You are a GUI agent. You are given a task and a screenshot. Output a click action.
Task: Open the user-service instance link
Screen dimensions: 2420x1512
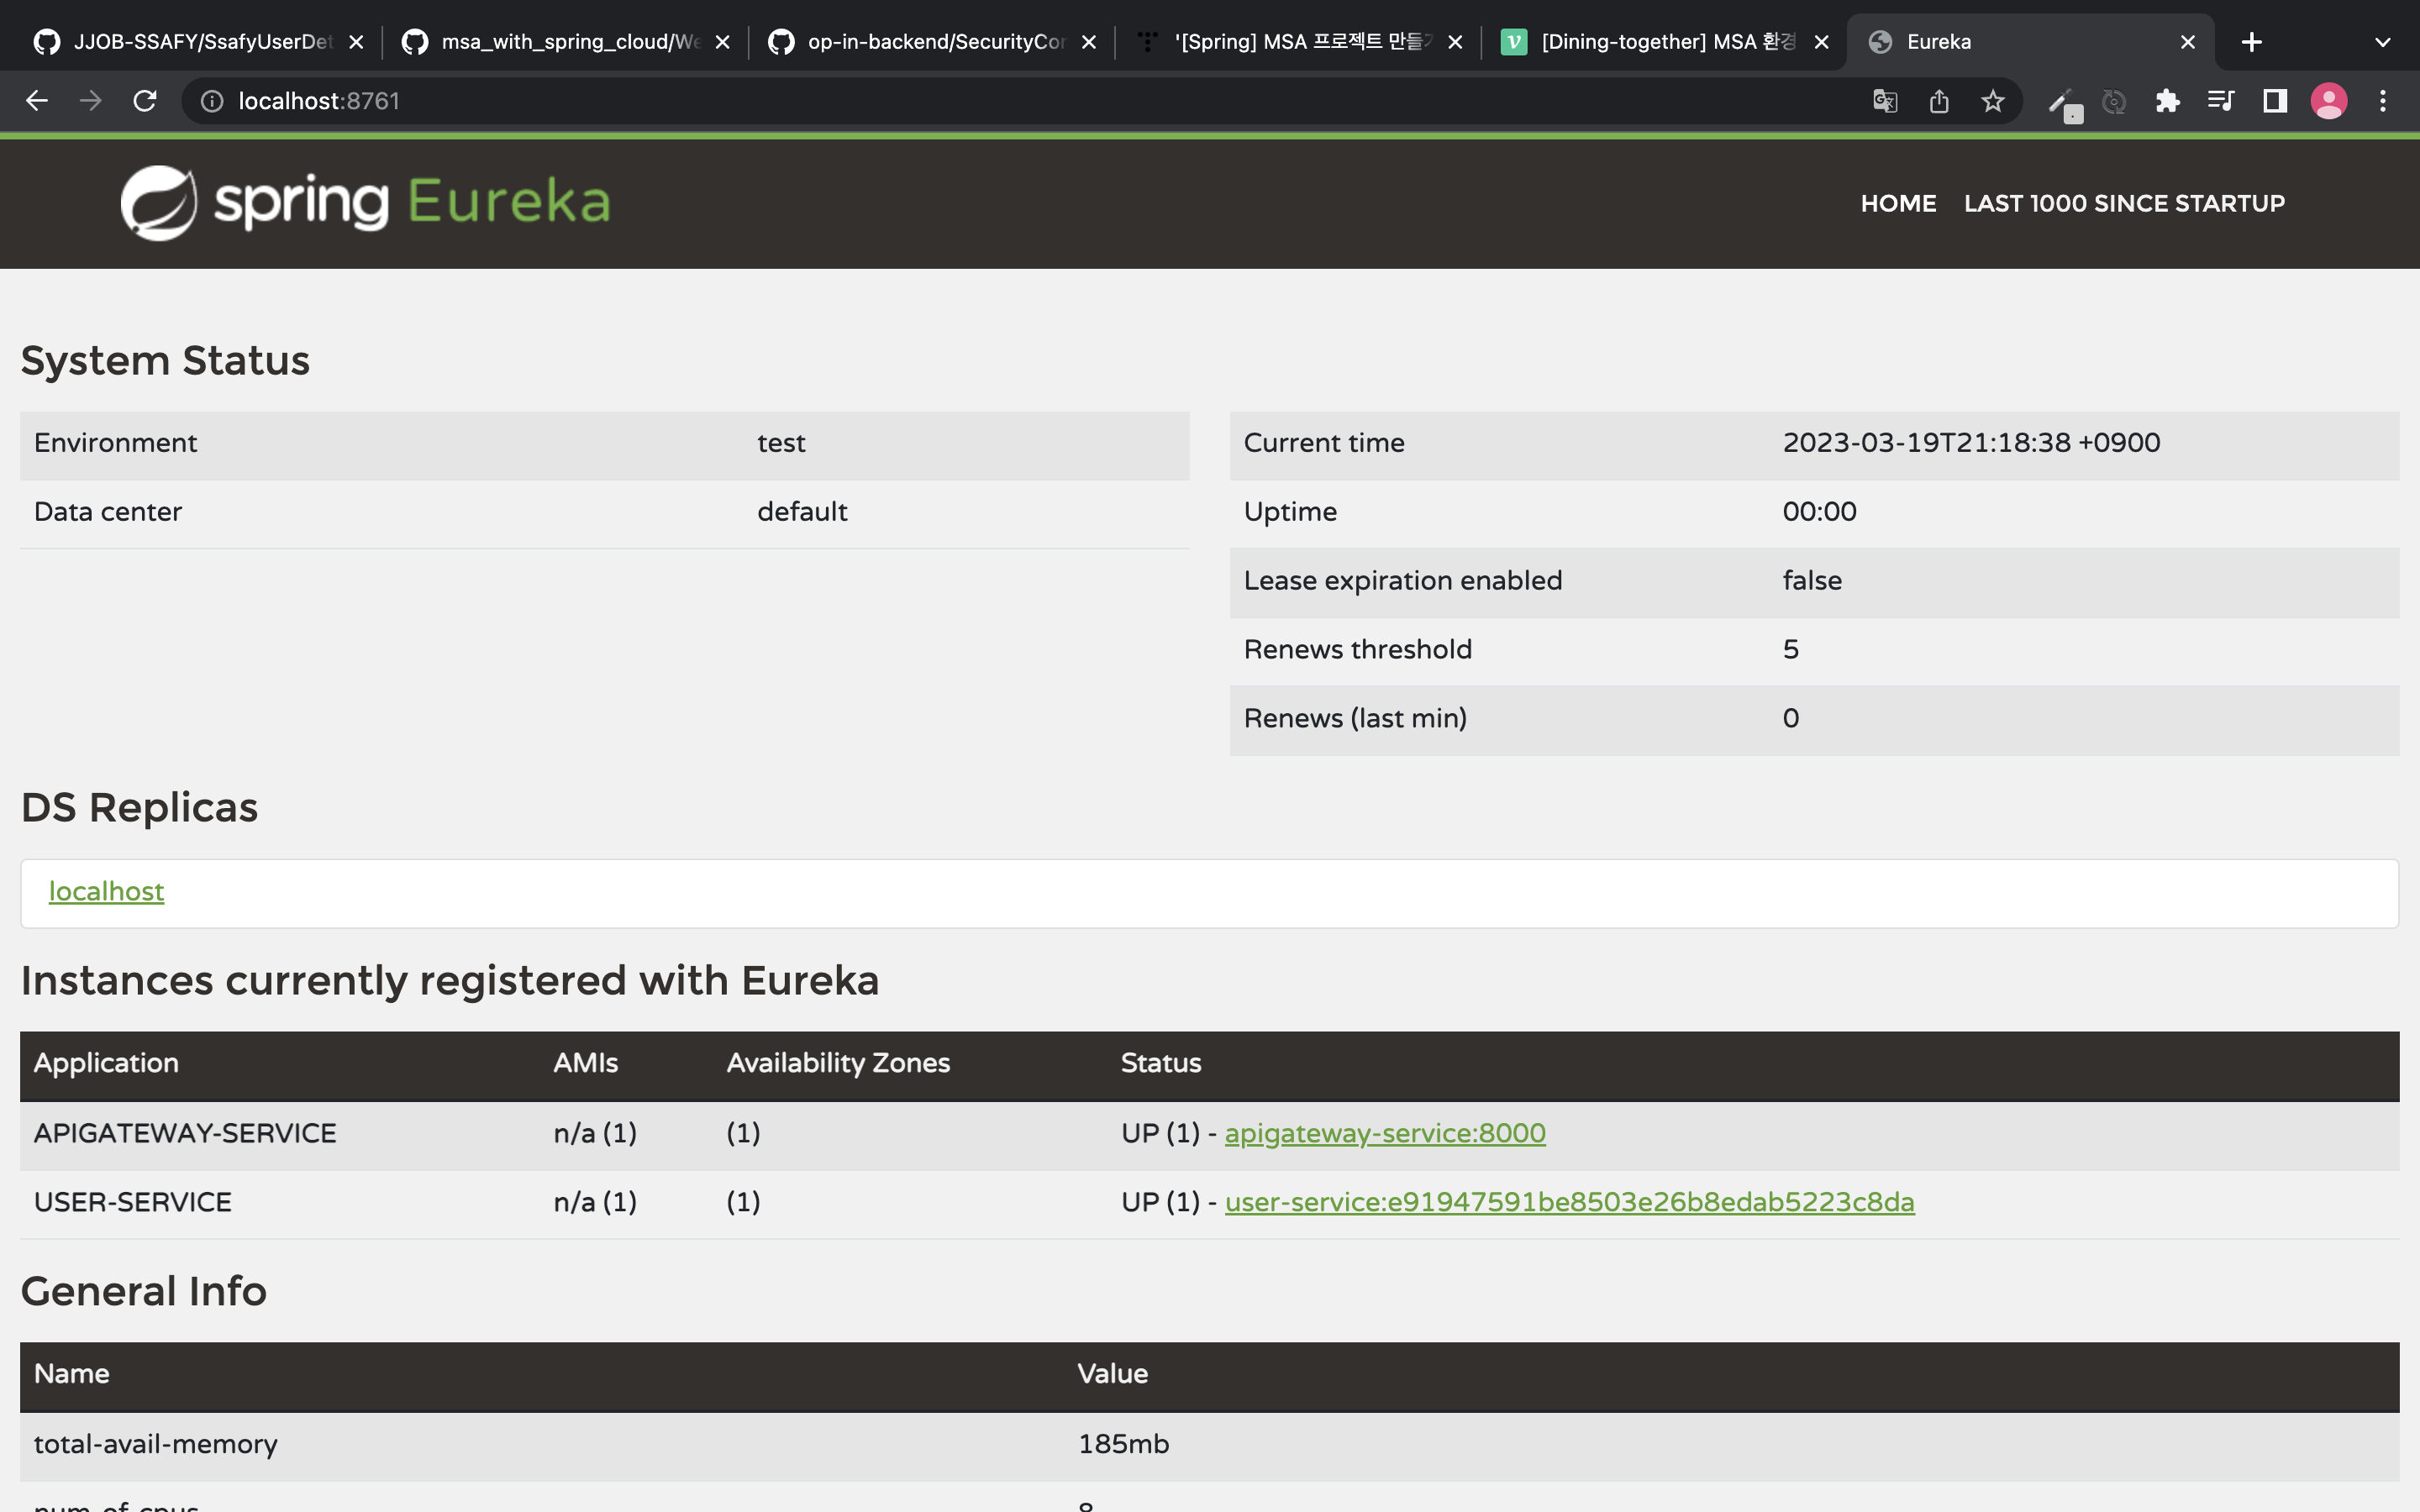[1569, 1202]
